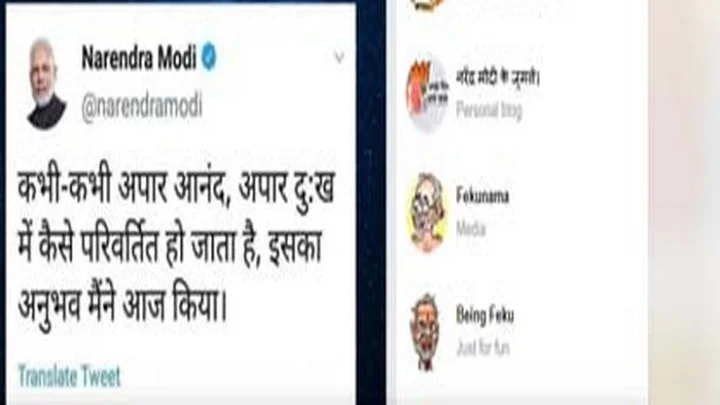720x405 pixels.
Task: Click the blue verified badge beside Narendra Modi
Action: [209, 57]
